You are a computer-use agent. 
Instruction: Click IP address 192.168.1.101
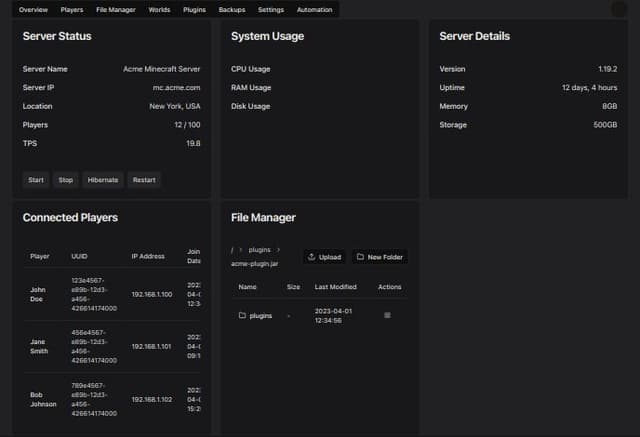[x=151, y=346]
